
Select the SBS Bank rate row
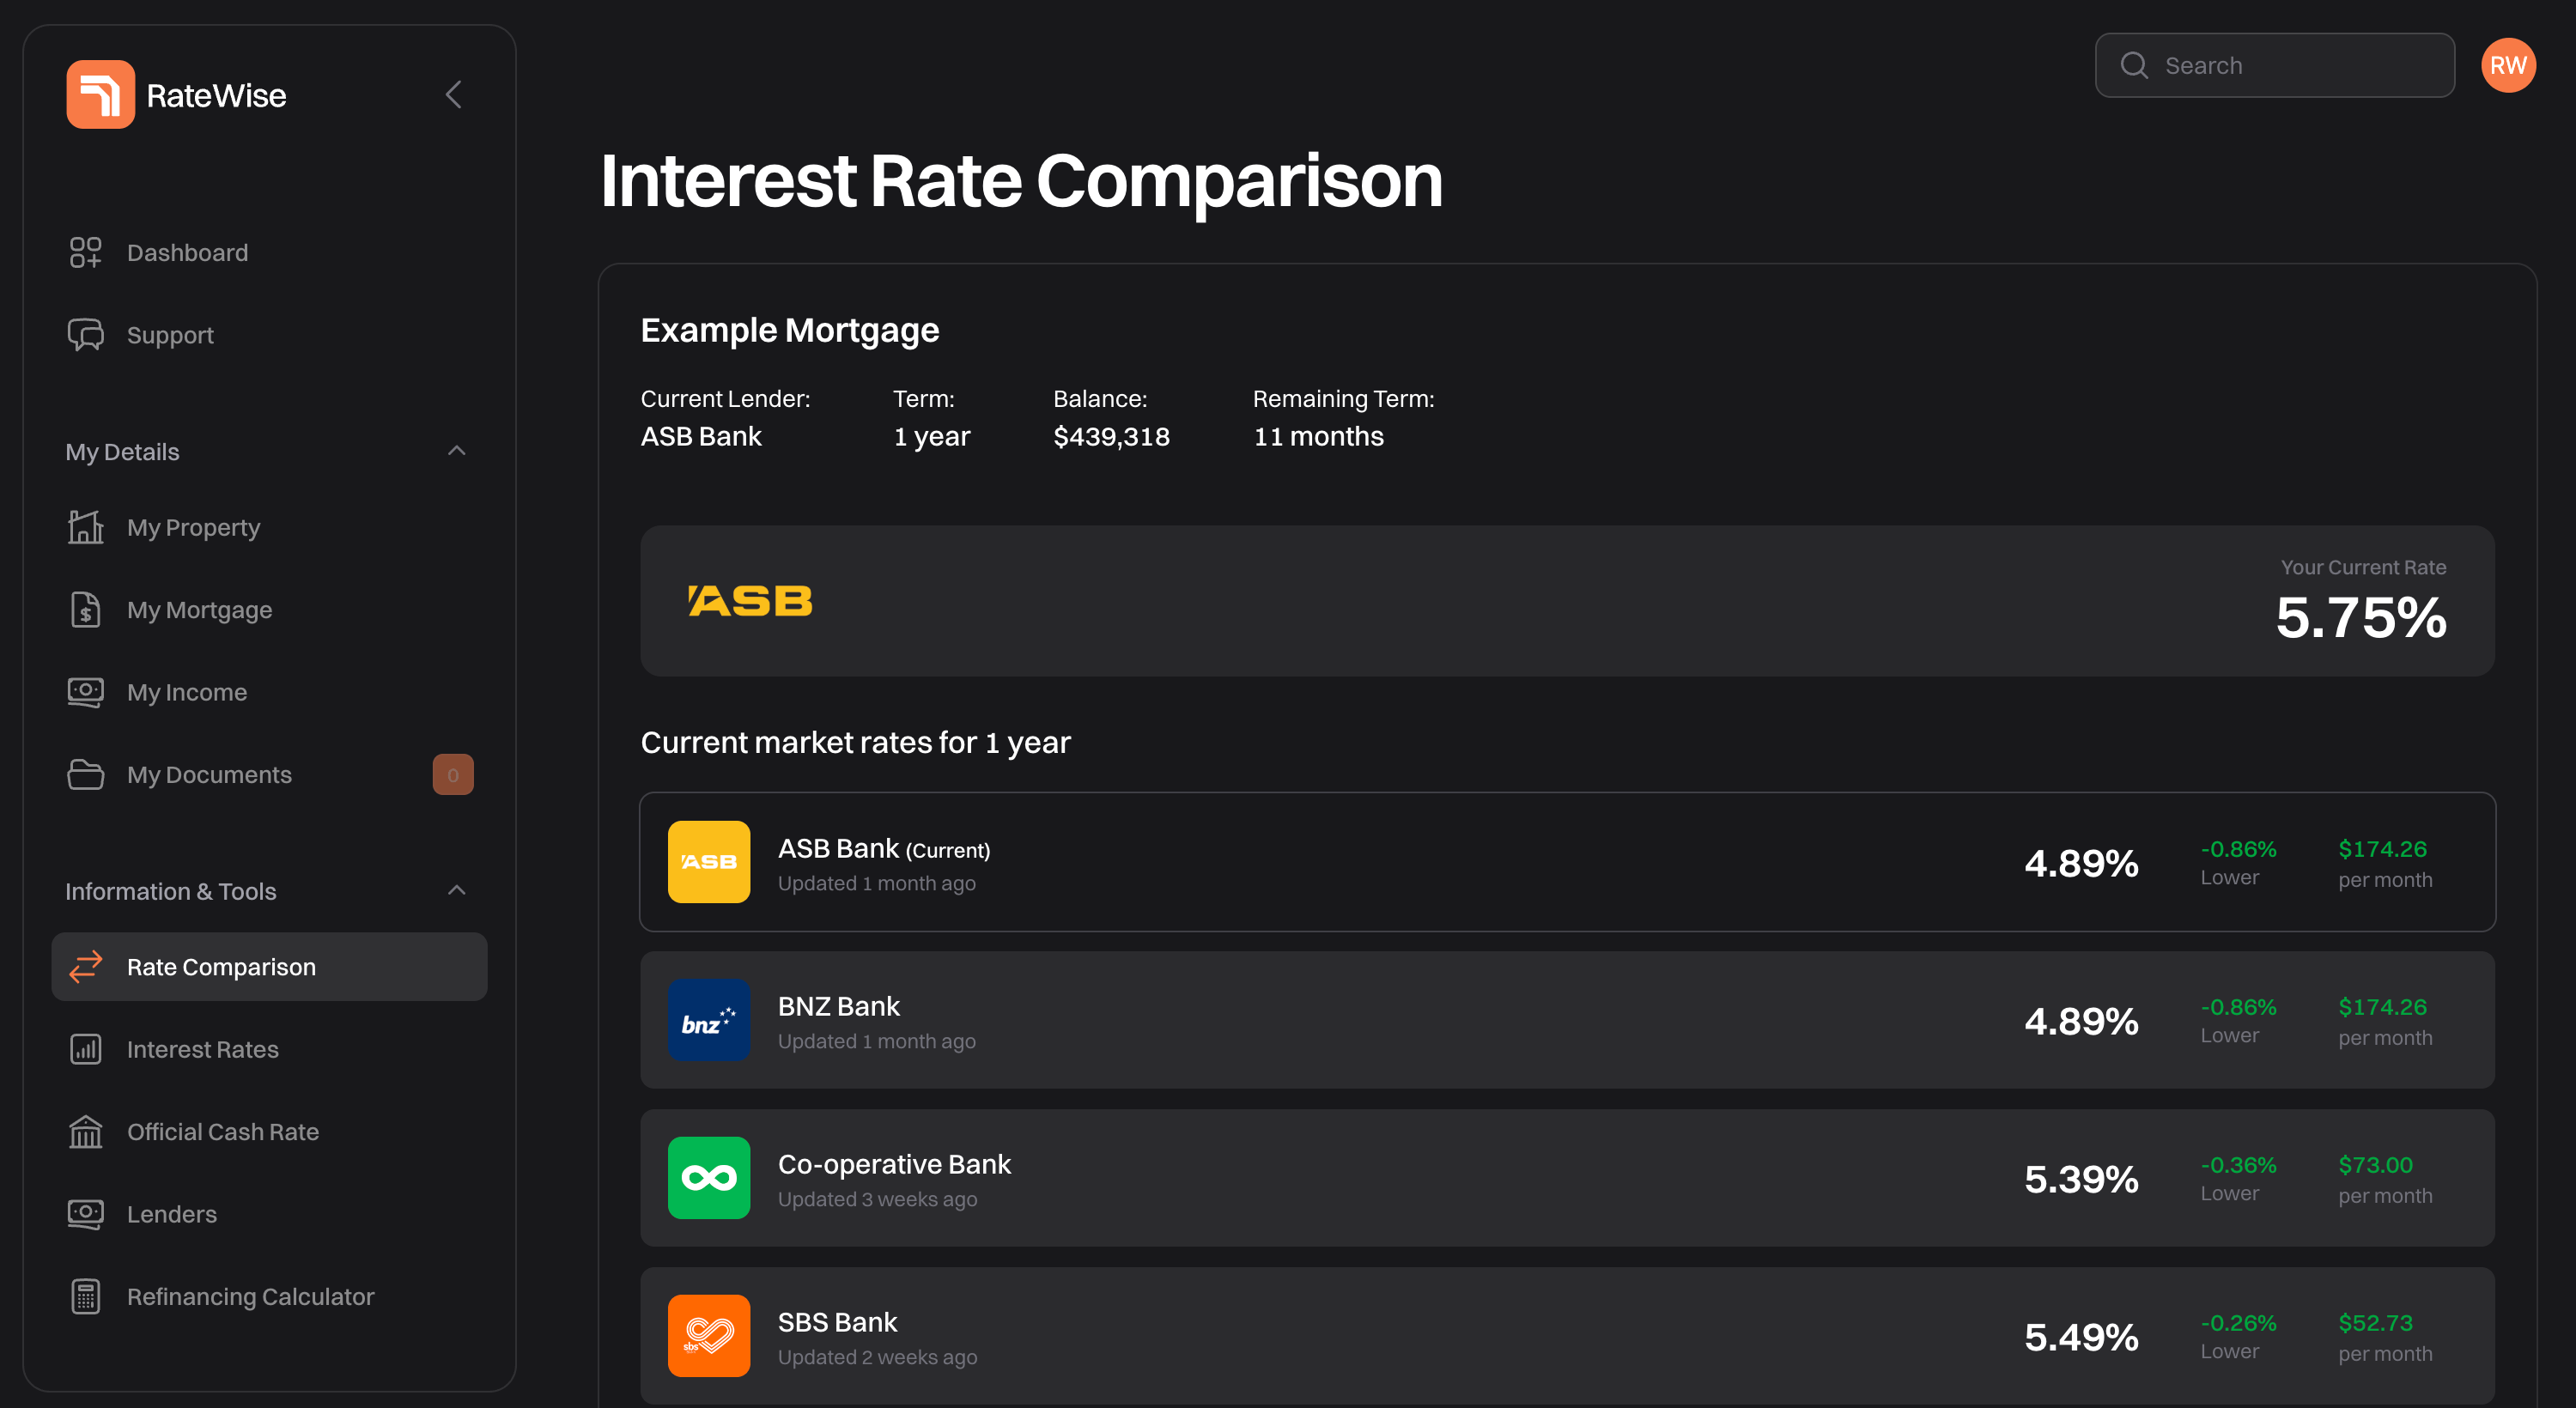1567,1336
